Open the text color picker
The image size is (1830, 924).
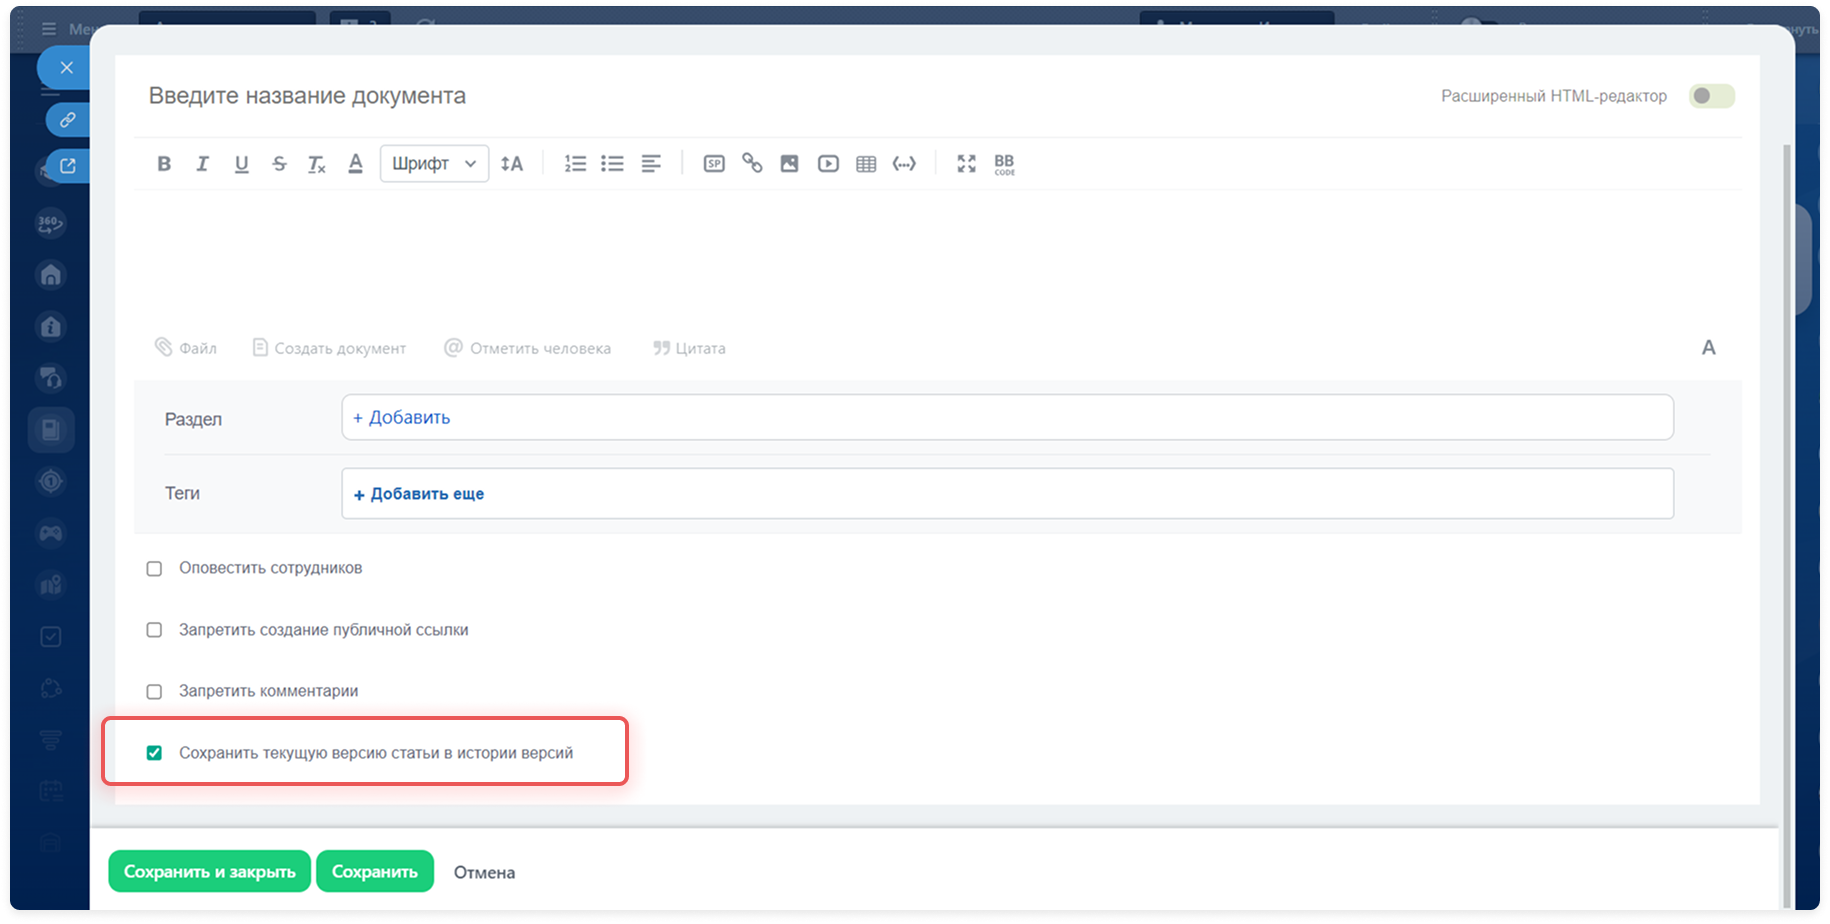coord(355,164)
